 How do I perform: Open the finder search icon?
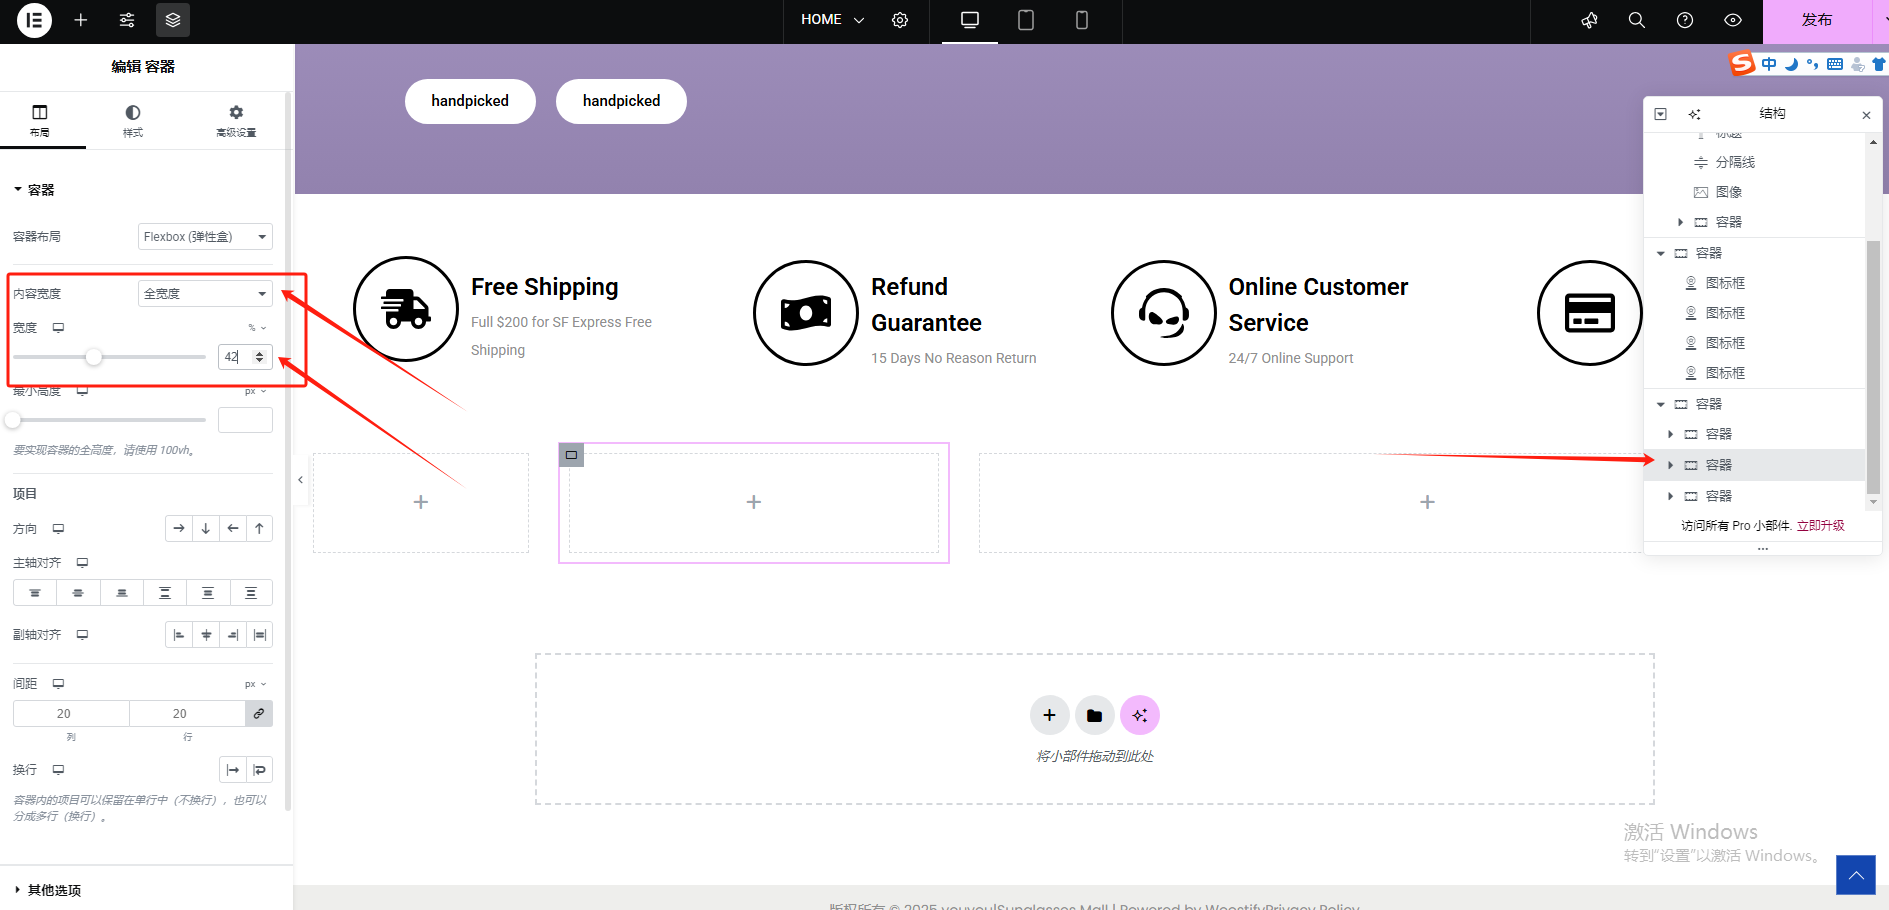click(1637, 20)
